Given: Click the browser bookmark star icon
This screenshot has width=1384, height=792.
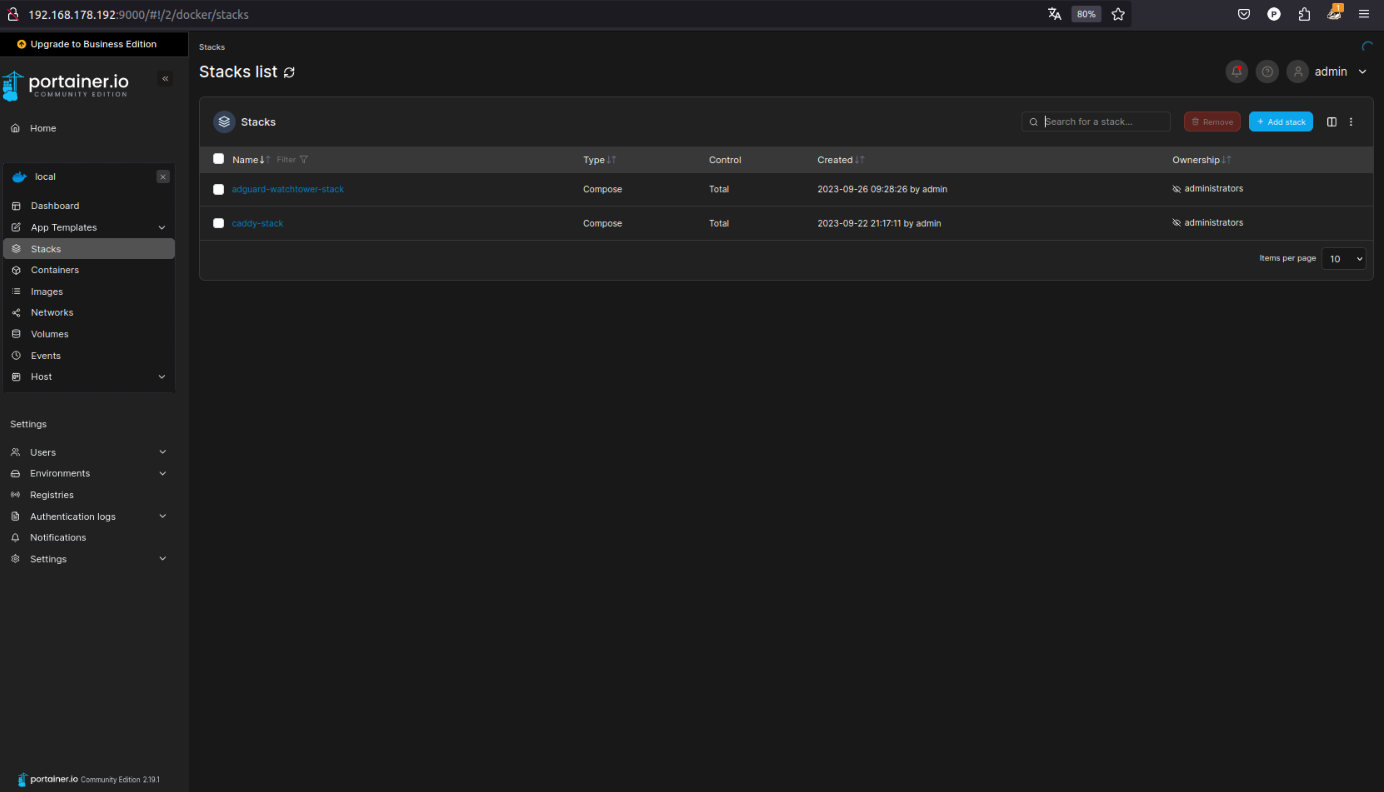Looking at the screenshot, I should pos(1118,14).
